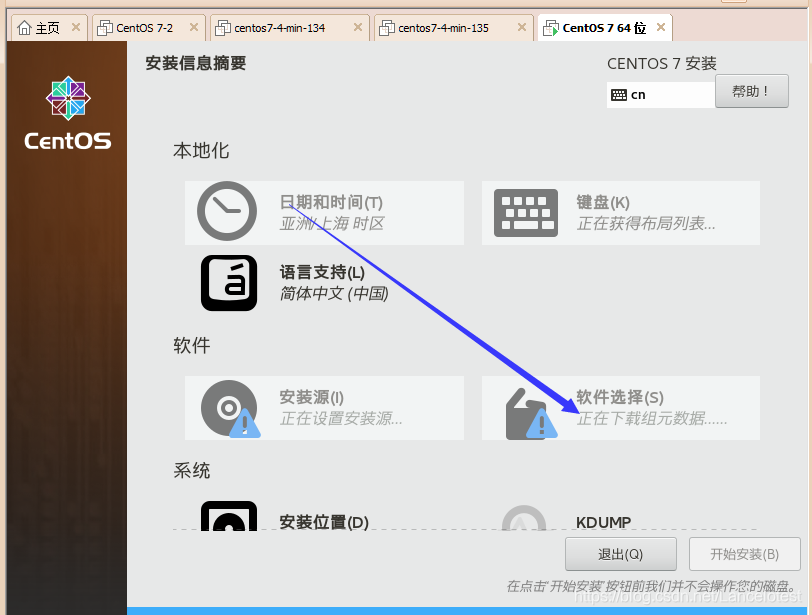Click the warning badge on 软件选择
This screenshot has width=812, height=615.
pyautogui.click(x=540, y=425)
